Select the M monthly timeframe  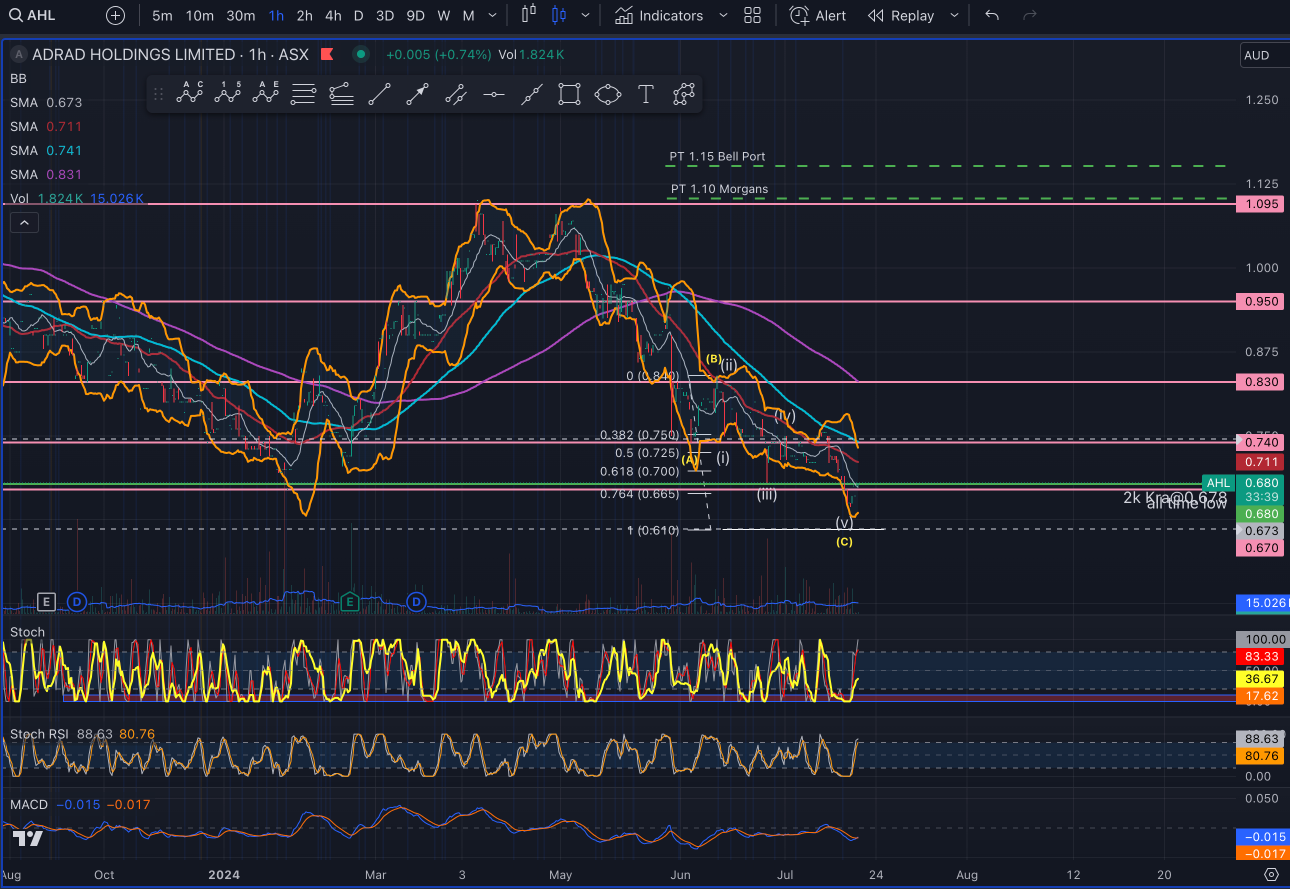click(x=468, y=15)
